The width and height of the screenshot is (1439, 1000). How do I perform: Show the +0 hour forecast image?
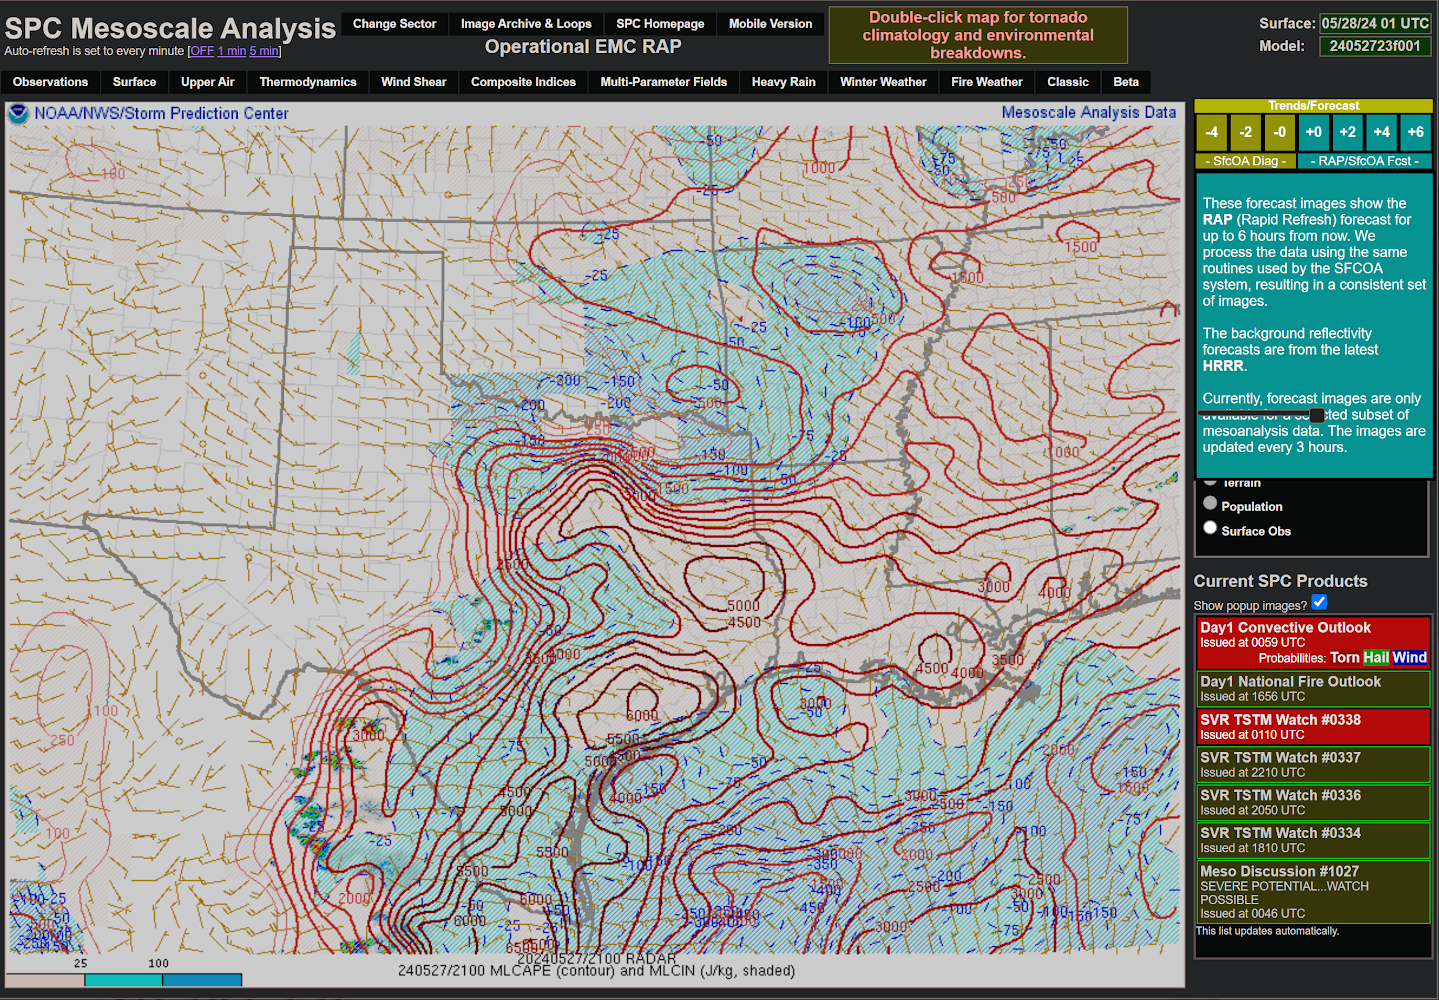tap(1313, 132)
